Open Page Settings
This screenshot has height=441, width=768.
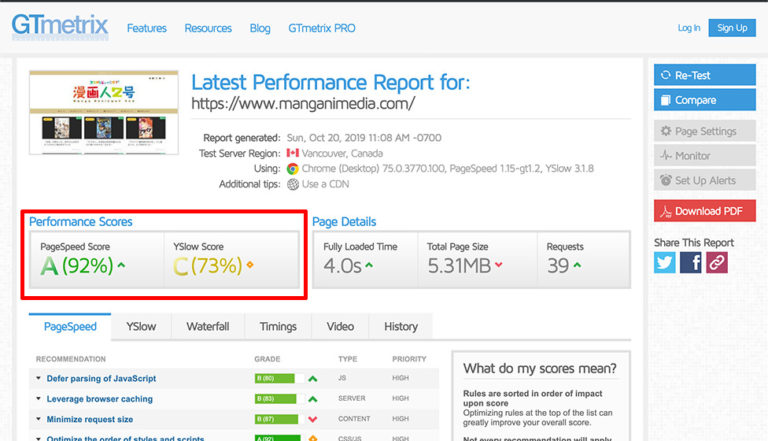tap(705, 131)
